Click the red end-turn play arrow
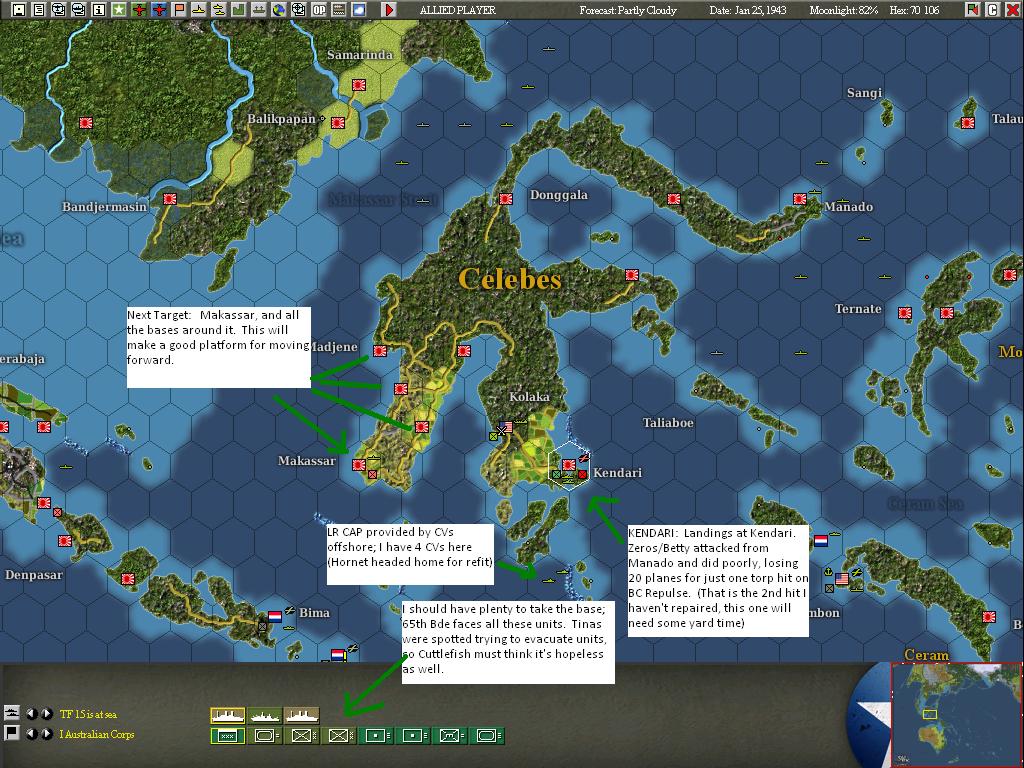Screen dimensions: 1024x768 coord(389,9)
